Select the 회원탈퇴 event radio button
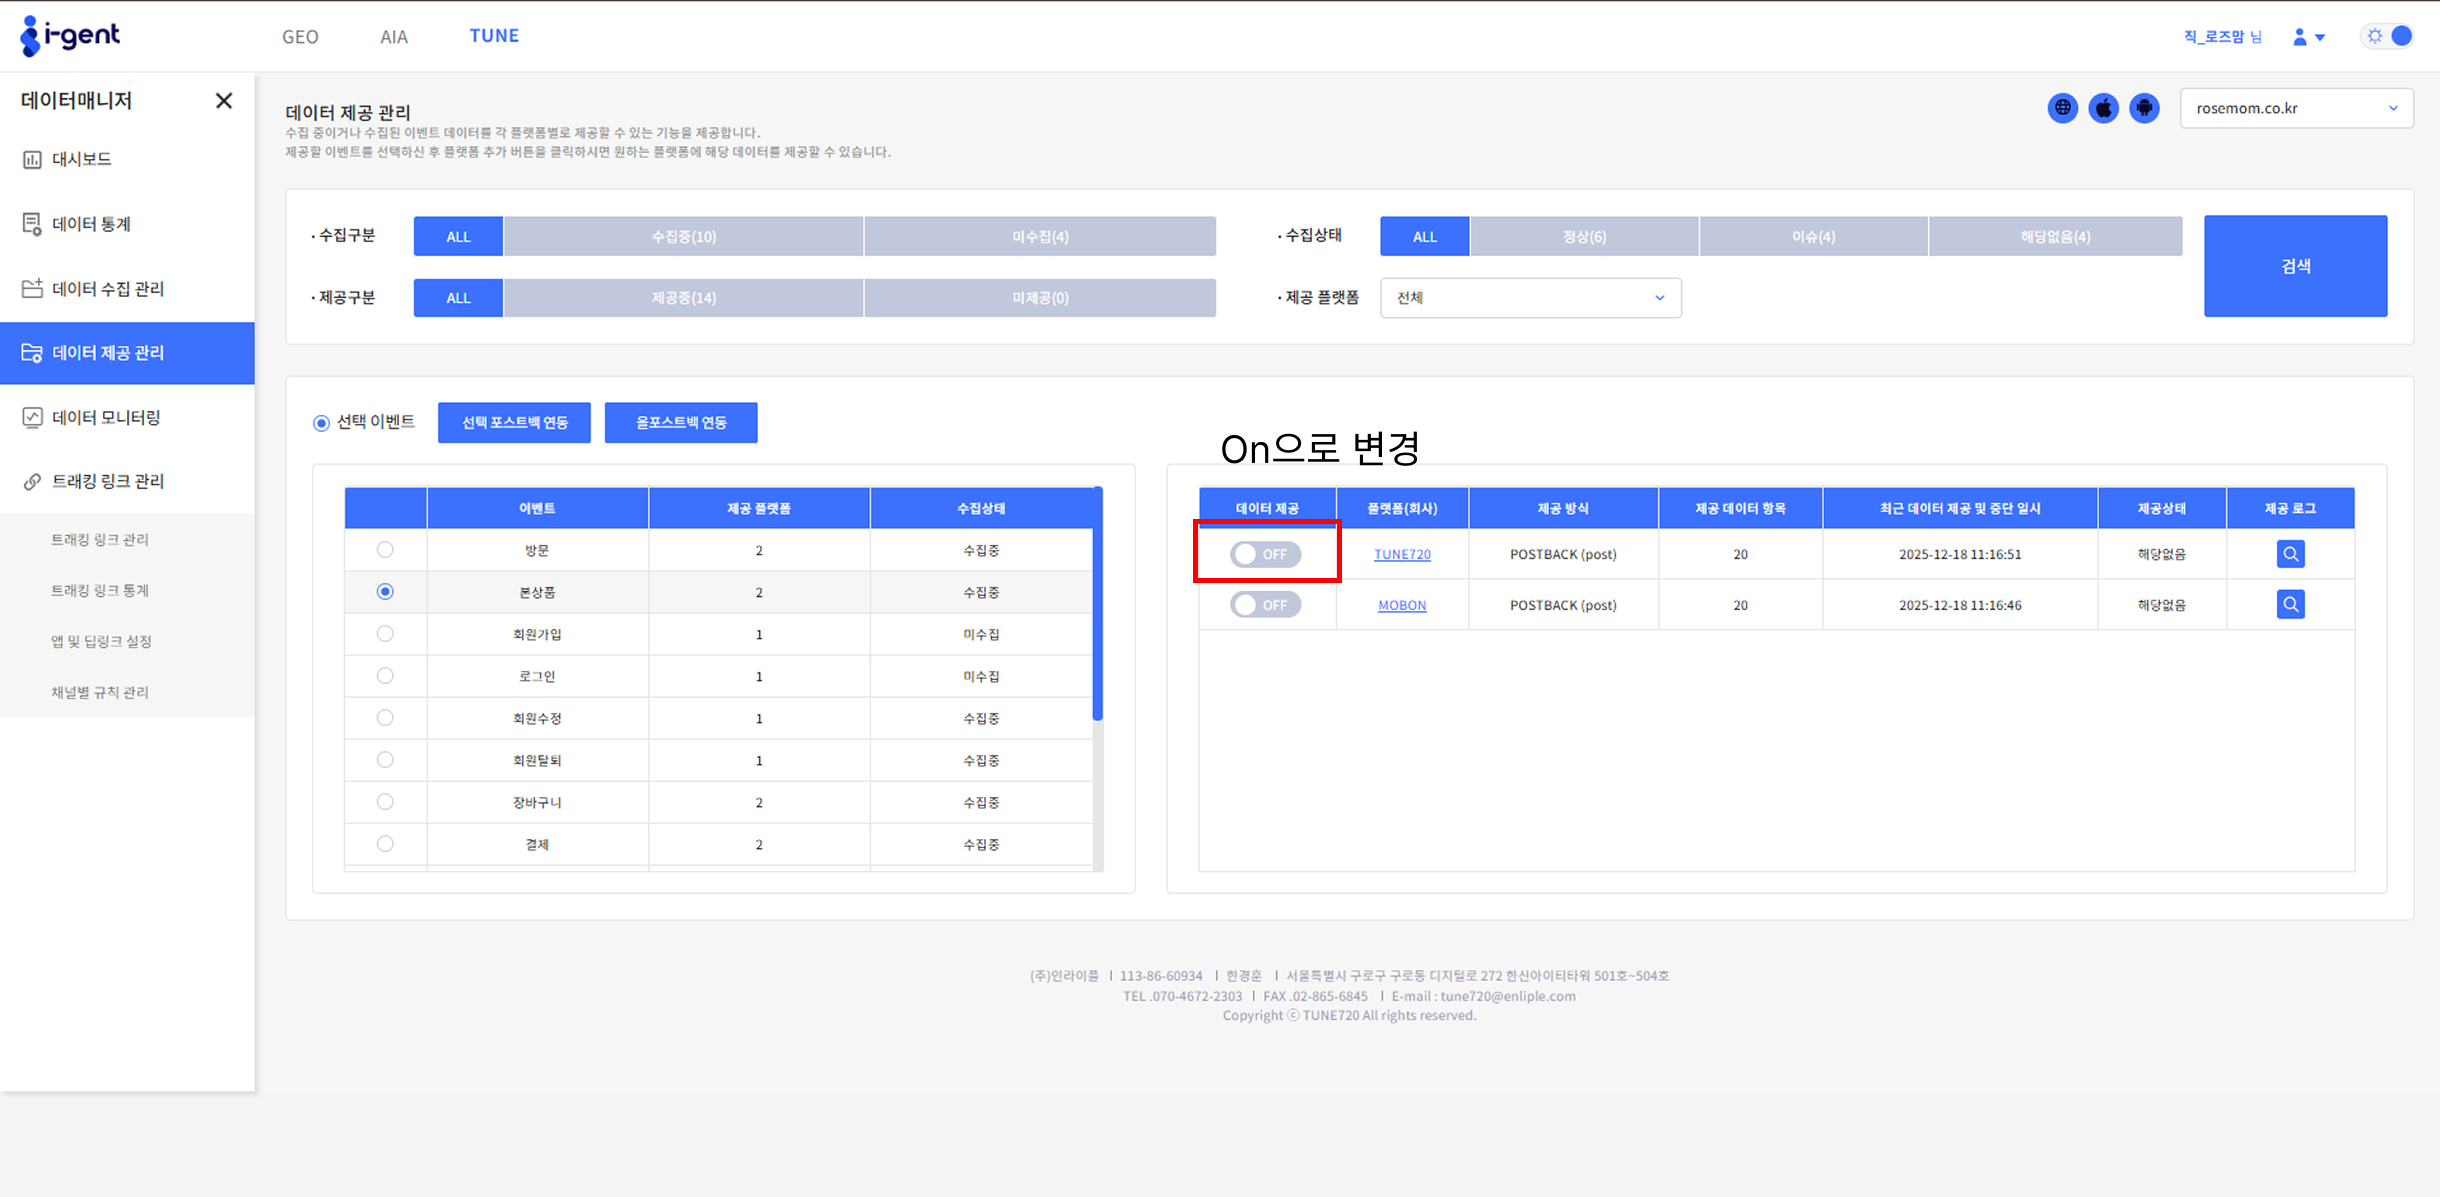The height and width of the screenshot is (1197, 2440). point(385,760)
